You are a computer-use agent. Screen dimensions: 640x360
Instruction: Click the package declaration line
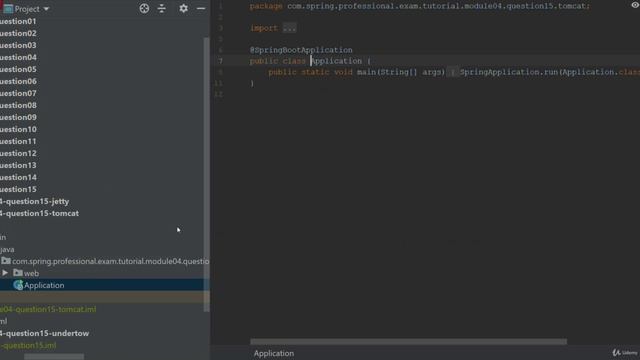pos(420,6)
